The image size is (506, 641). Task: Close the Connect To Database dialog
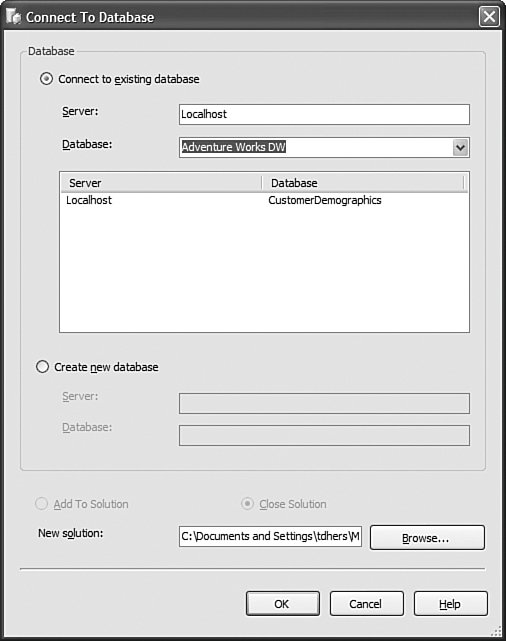click(x=489, y=17)
